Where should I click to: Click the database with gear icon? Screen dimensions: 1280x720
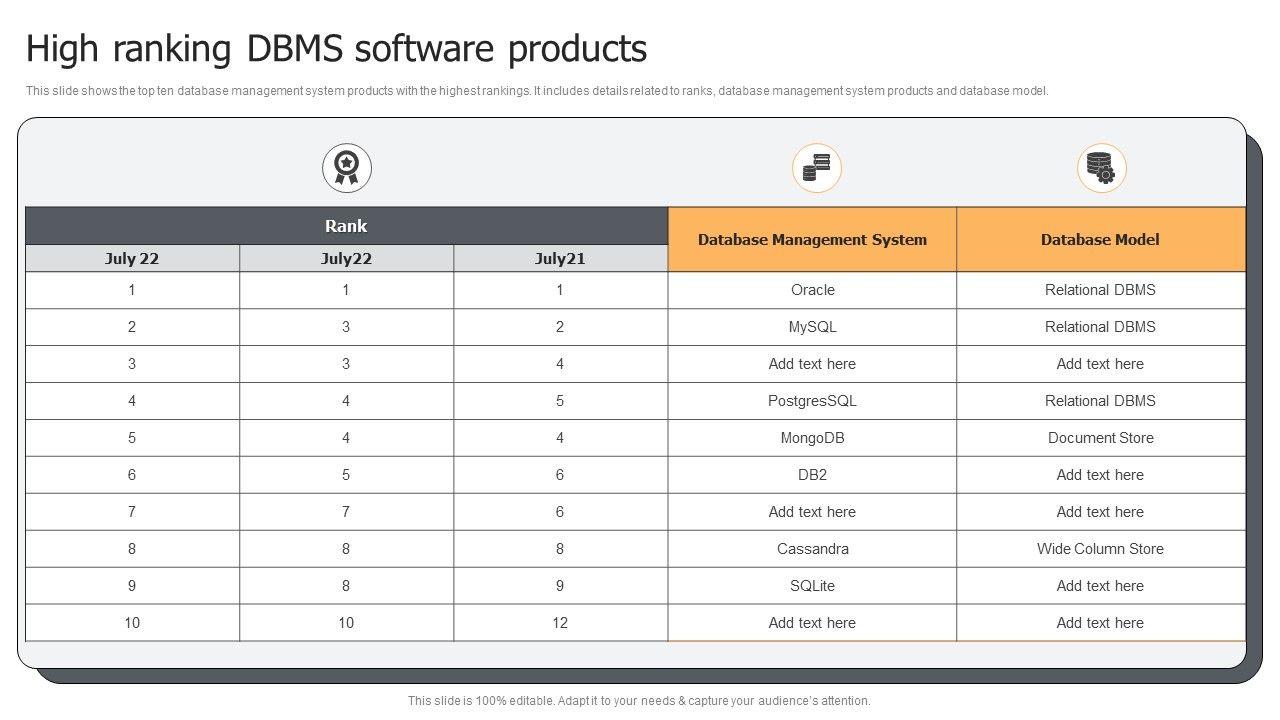click(x=1101, y=168)
